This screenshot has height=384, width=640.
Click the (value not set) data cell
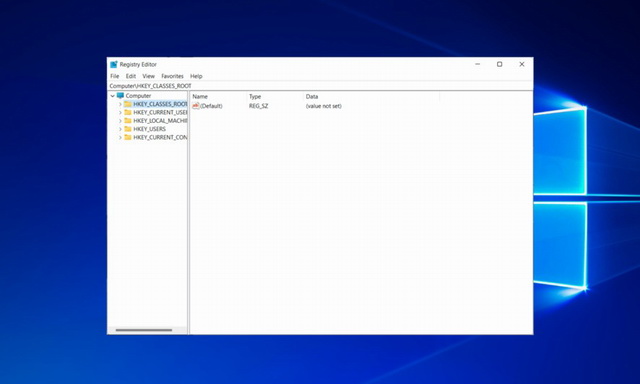click(324, 106)
